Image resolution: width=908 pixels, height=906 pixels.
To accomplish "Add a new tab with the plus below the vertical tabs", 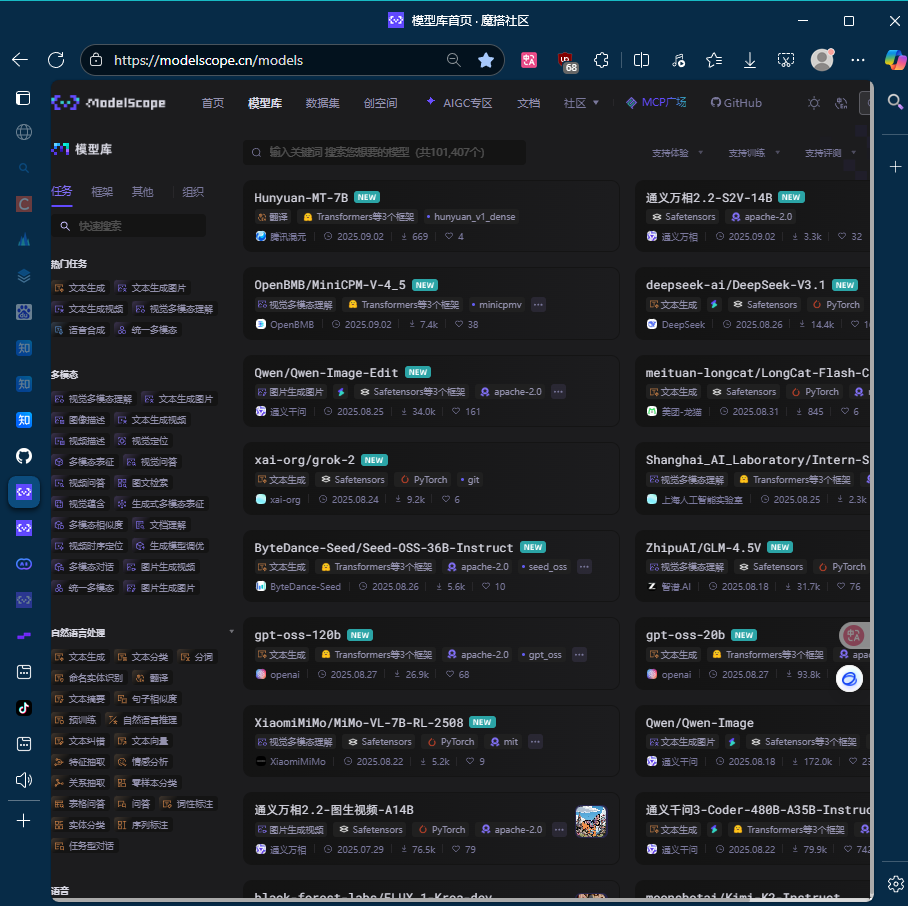I will point(24,820).
